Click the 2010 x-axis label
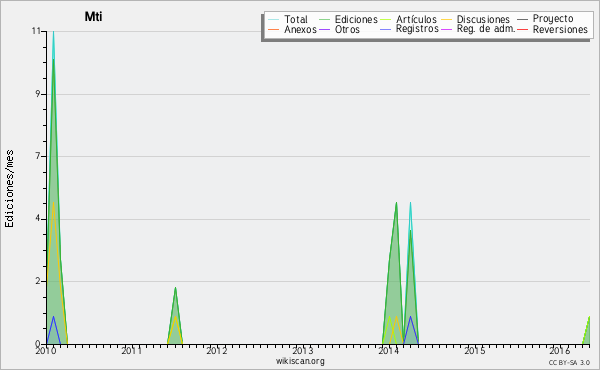The width and height of the screenshot is (600, 370). point(46,350)
